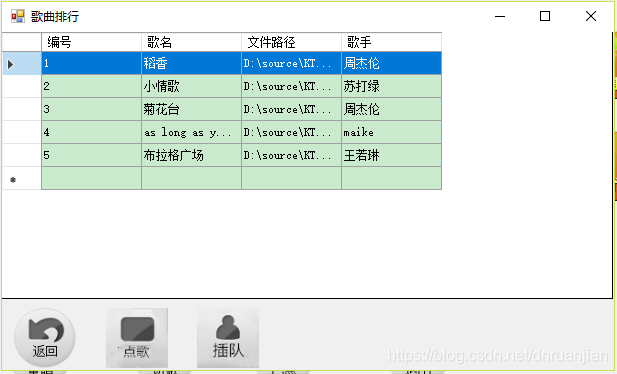The image size is (617, 374).
Task: Click the file path cell in 稻香 row
Action: tap(291, 63)
